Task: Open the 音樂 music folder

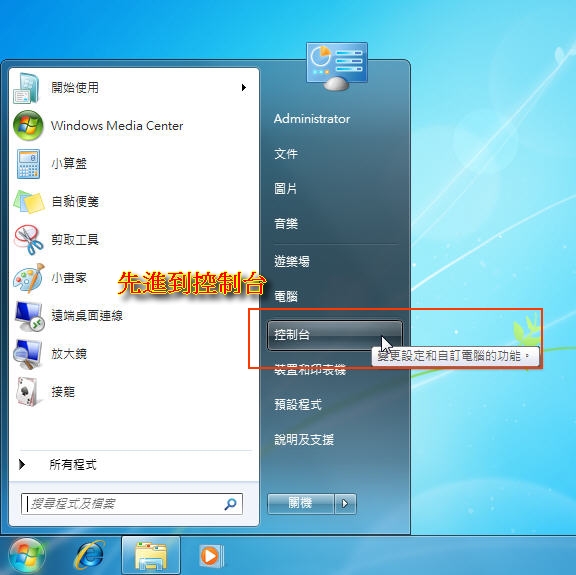Action: 286,224
